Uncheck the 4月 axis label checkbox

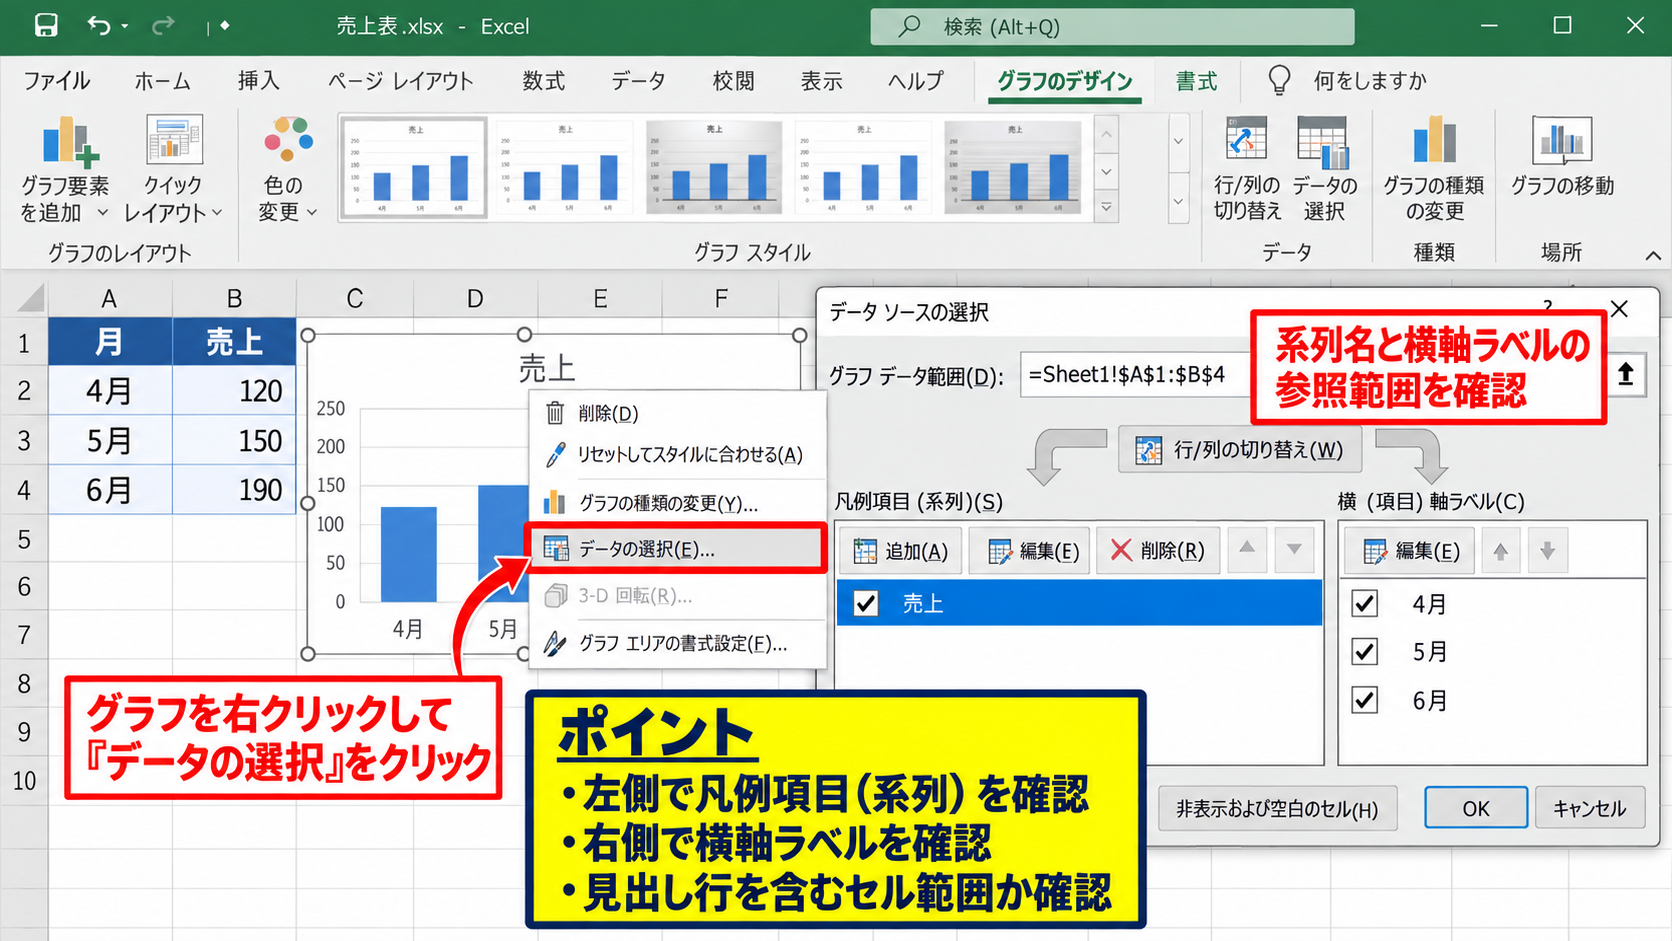tap(1365, 603)
